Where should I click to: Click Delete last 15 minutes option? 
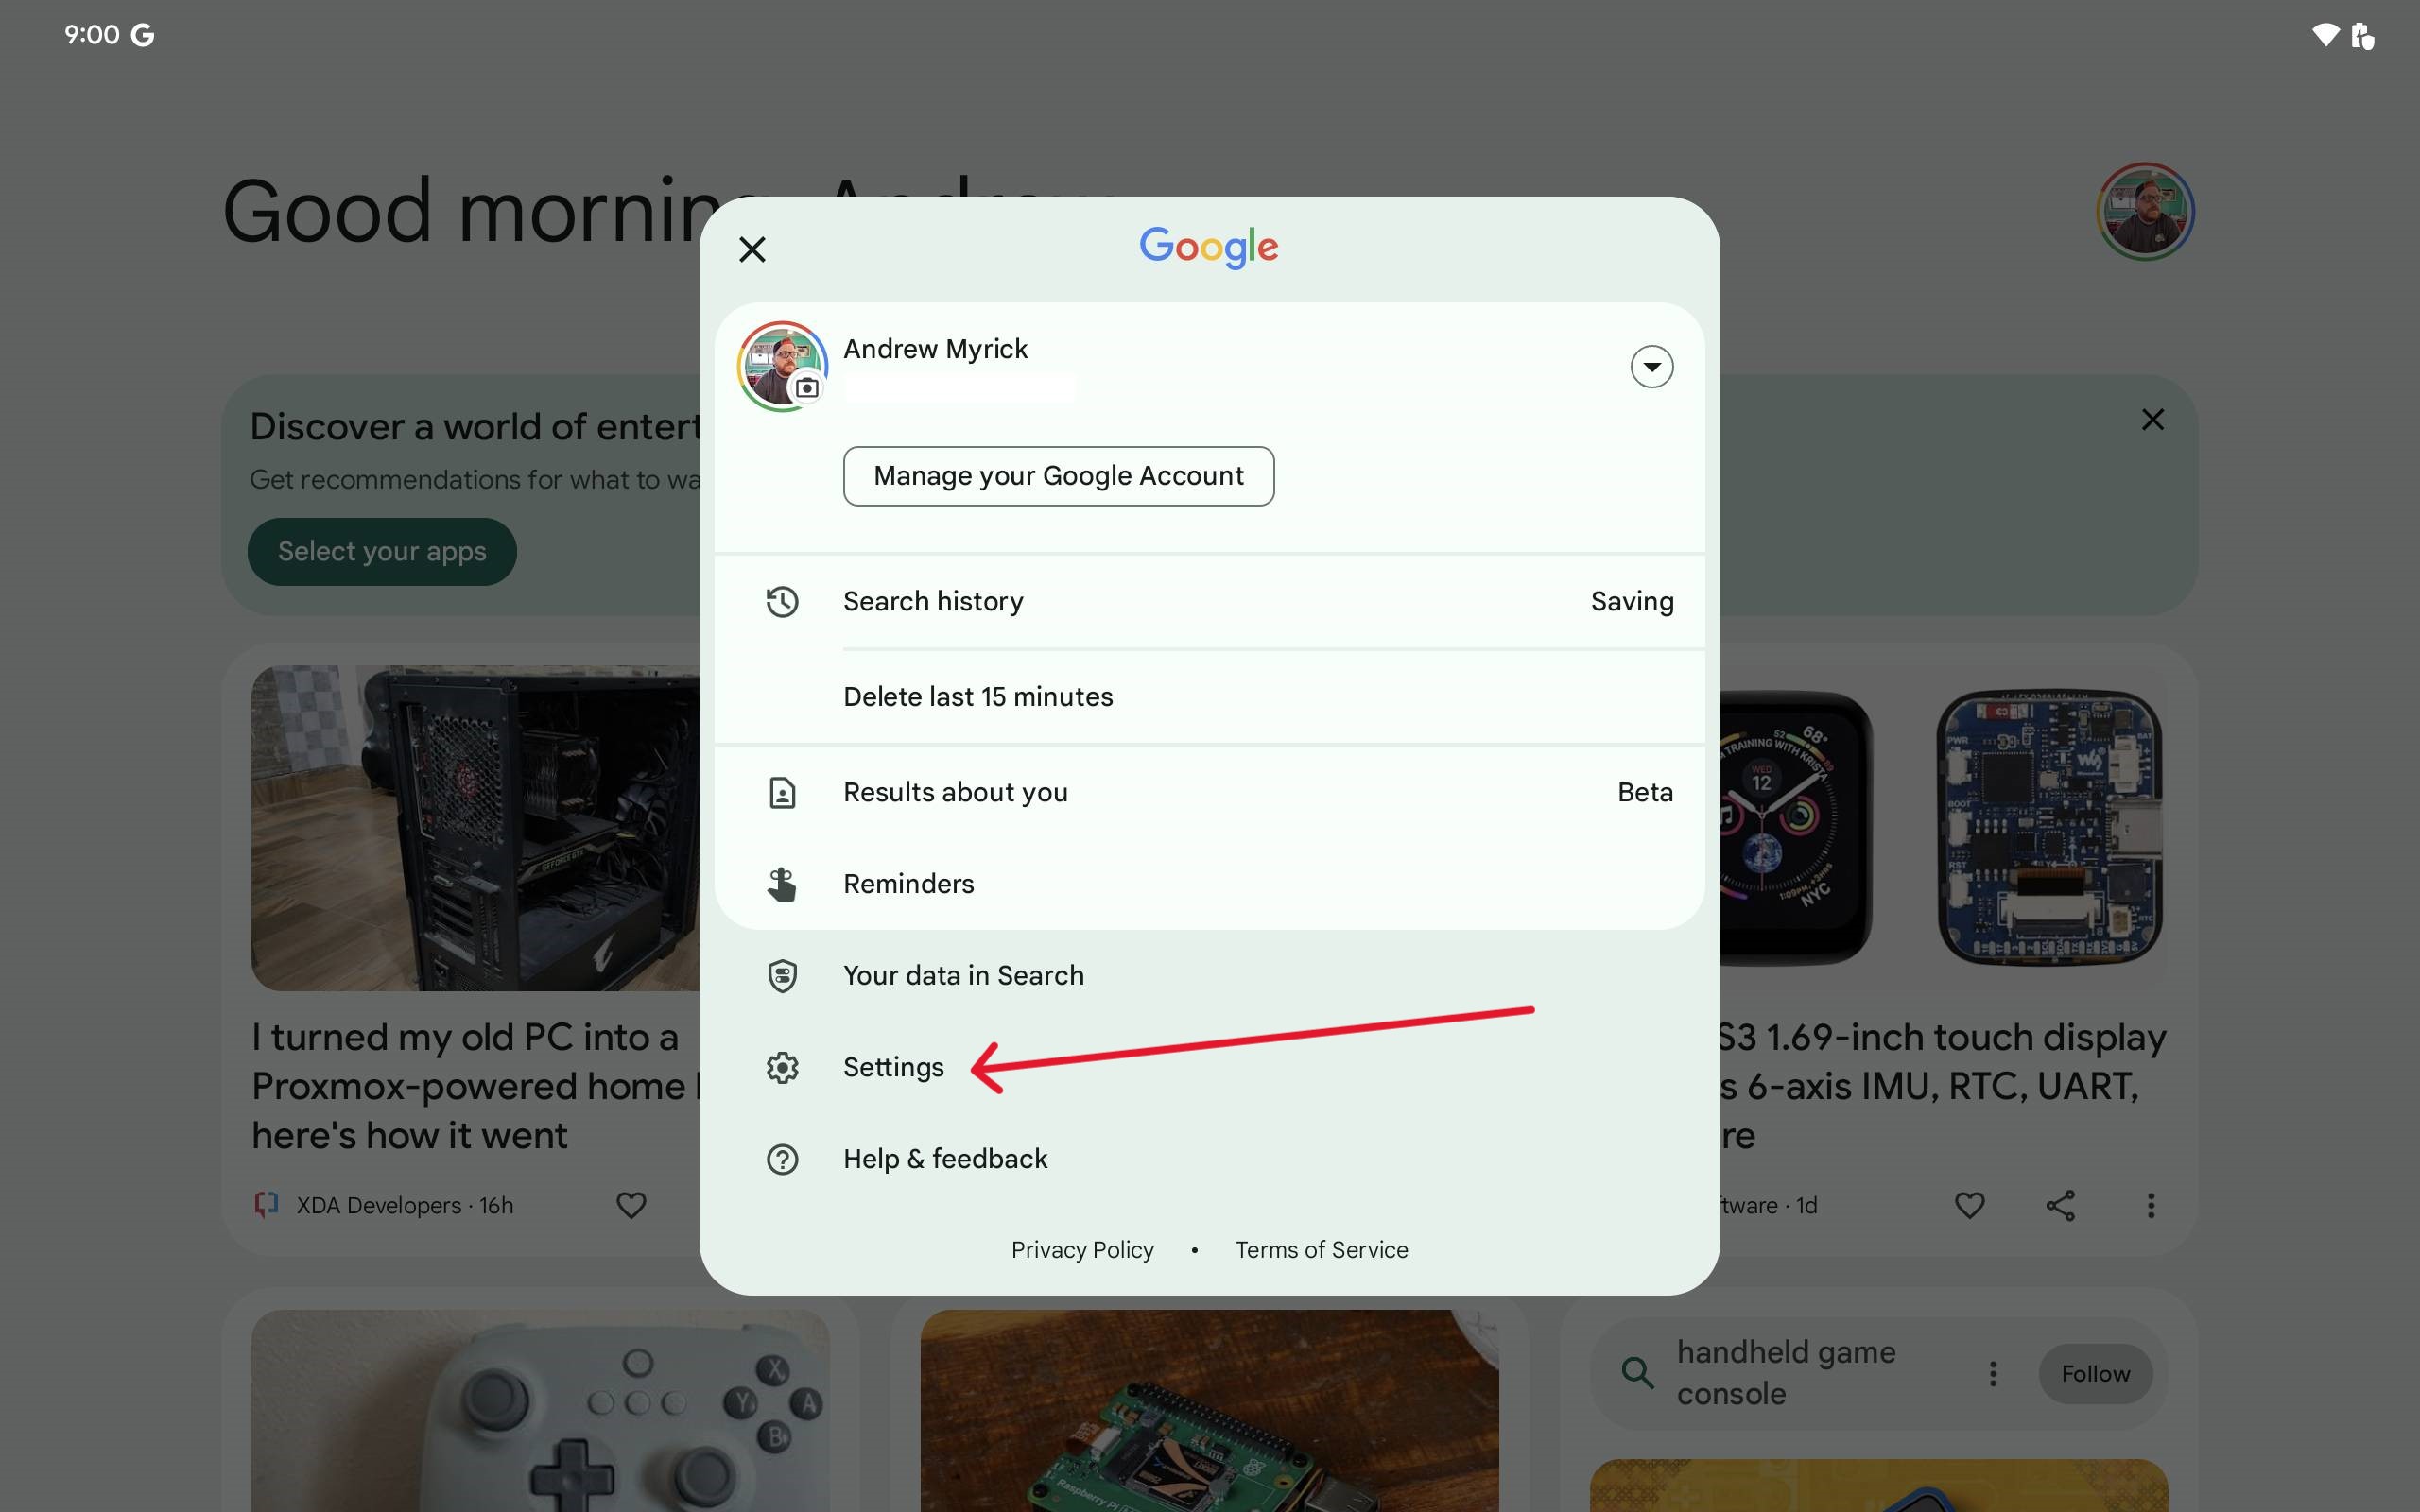[977, 695]
